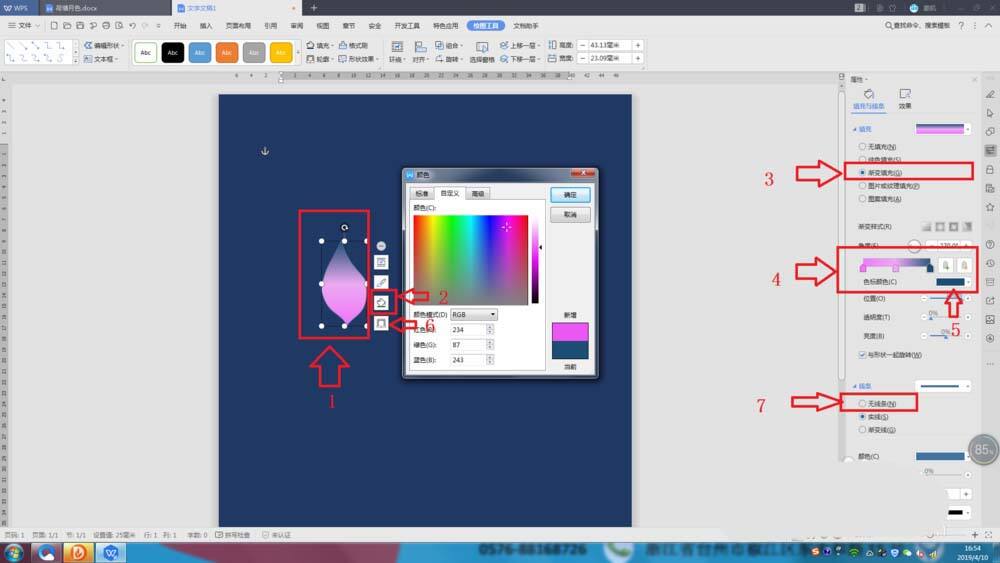
Task: Click the open folder icon in quick toolbar
Action: [67, 26]
